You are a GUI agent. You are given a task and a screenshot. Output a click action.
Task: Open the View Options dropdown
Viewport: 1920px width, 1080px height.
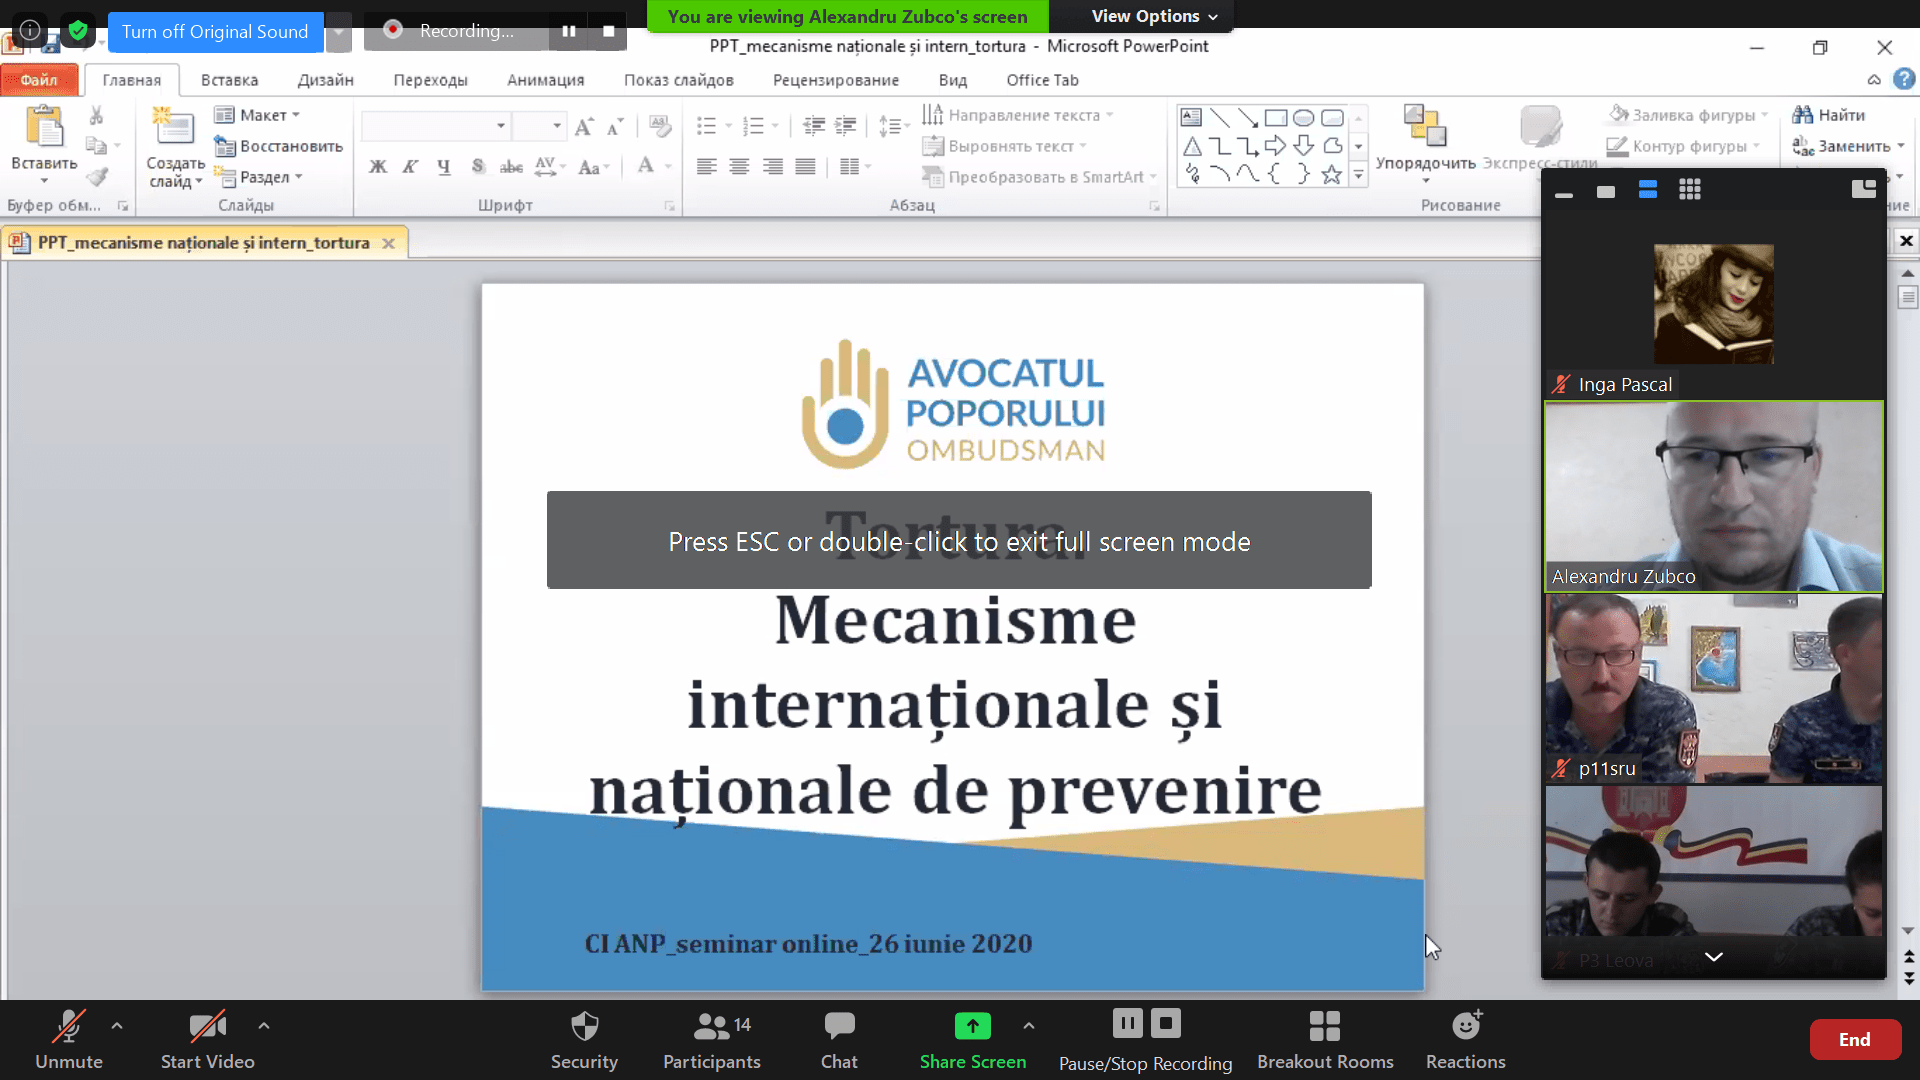point(1155,16)
